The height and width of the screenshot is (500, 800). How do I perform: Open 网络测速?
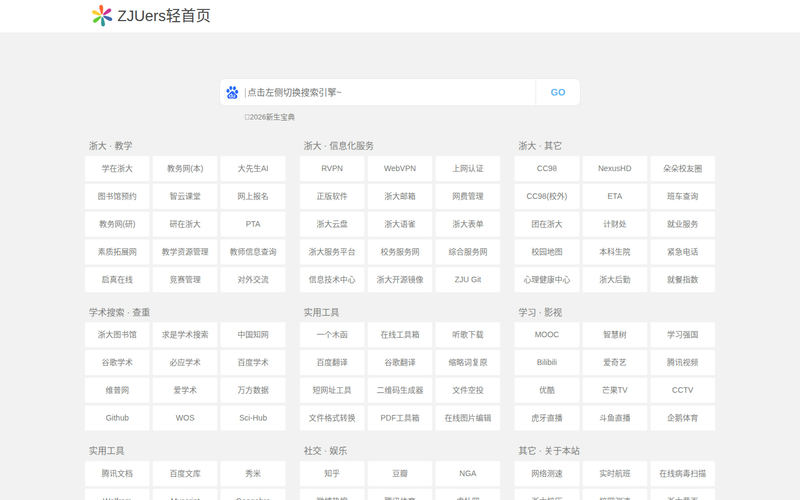point(547,473)
